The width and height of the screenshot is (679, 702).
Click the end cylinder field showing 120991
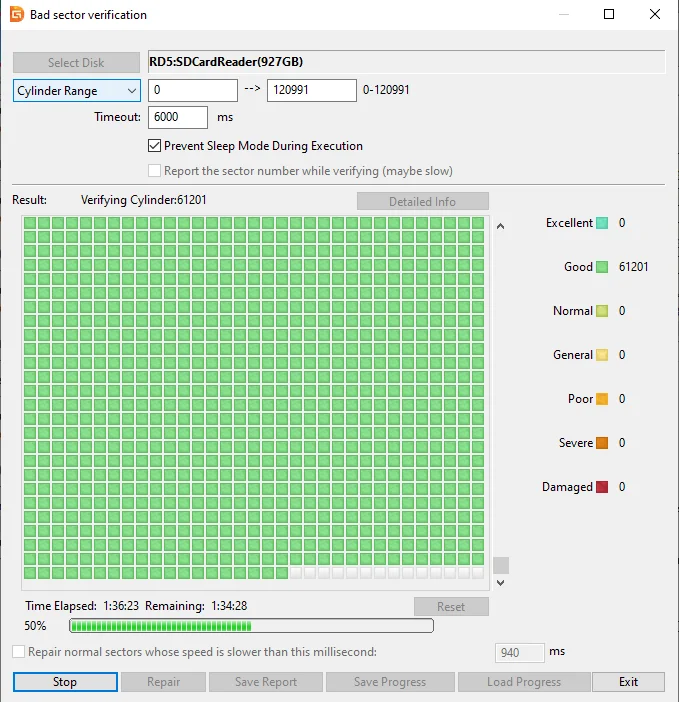click(312, 90)
